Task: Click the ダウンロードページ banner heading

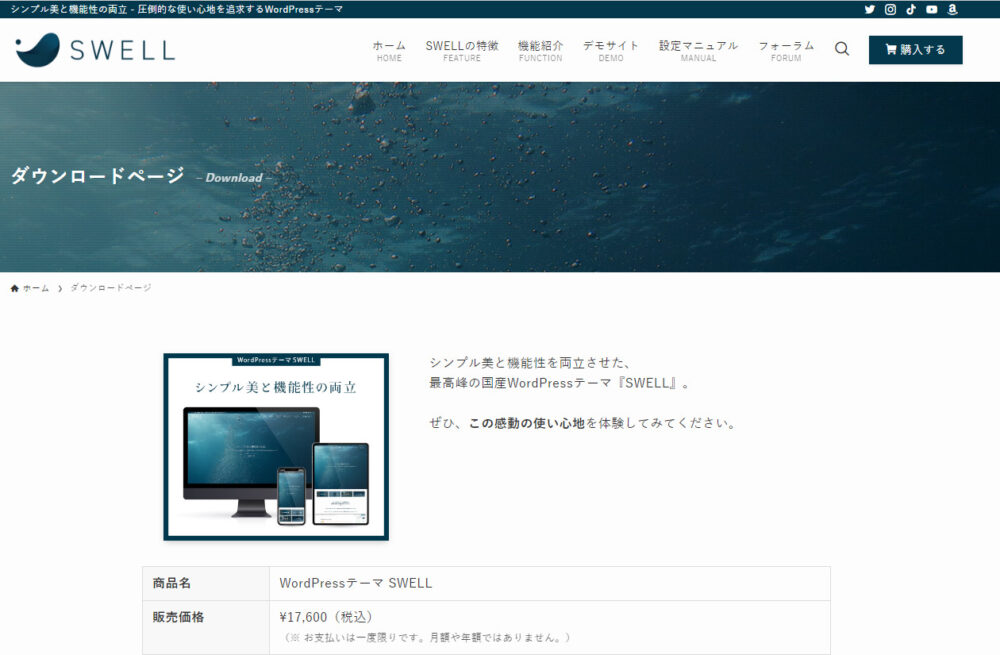Action: pyautogui.click(x=98, y=176)
